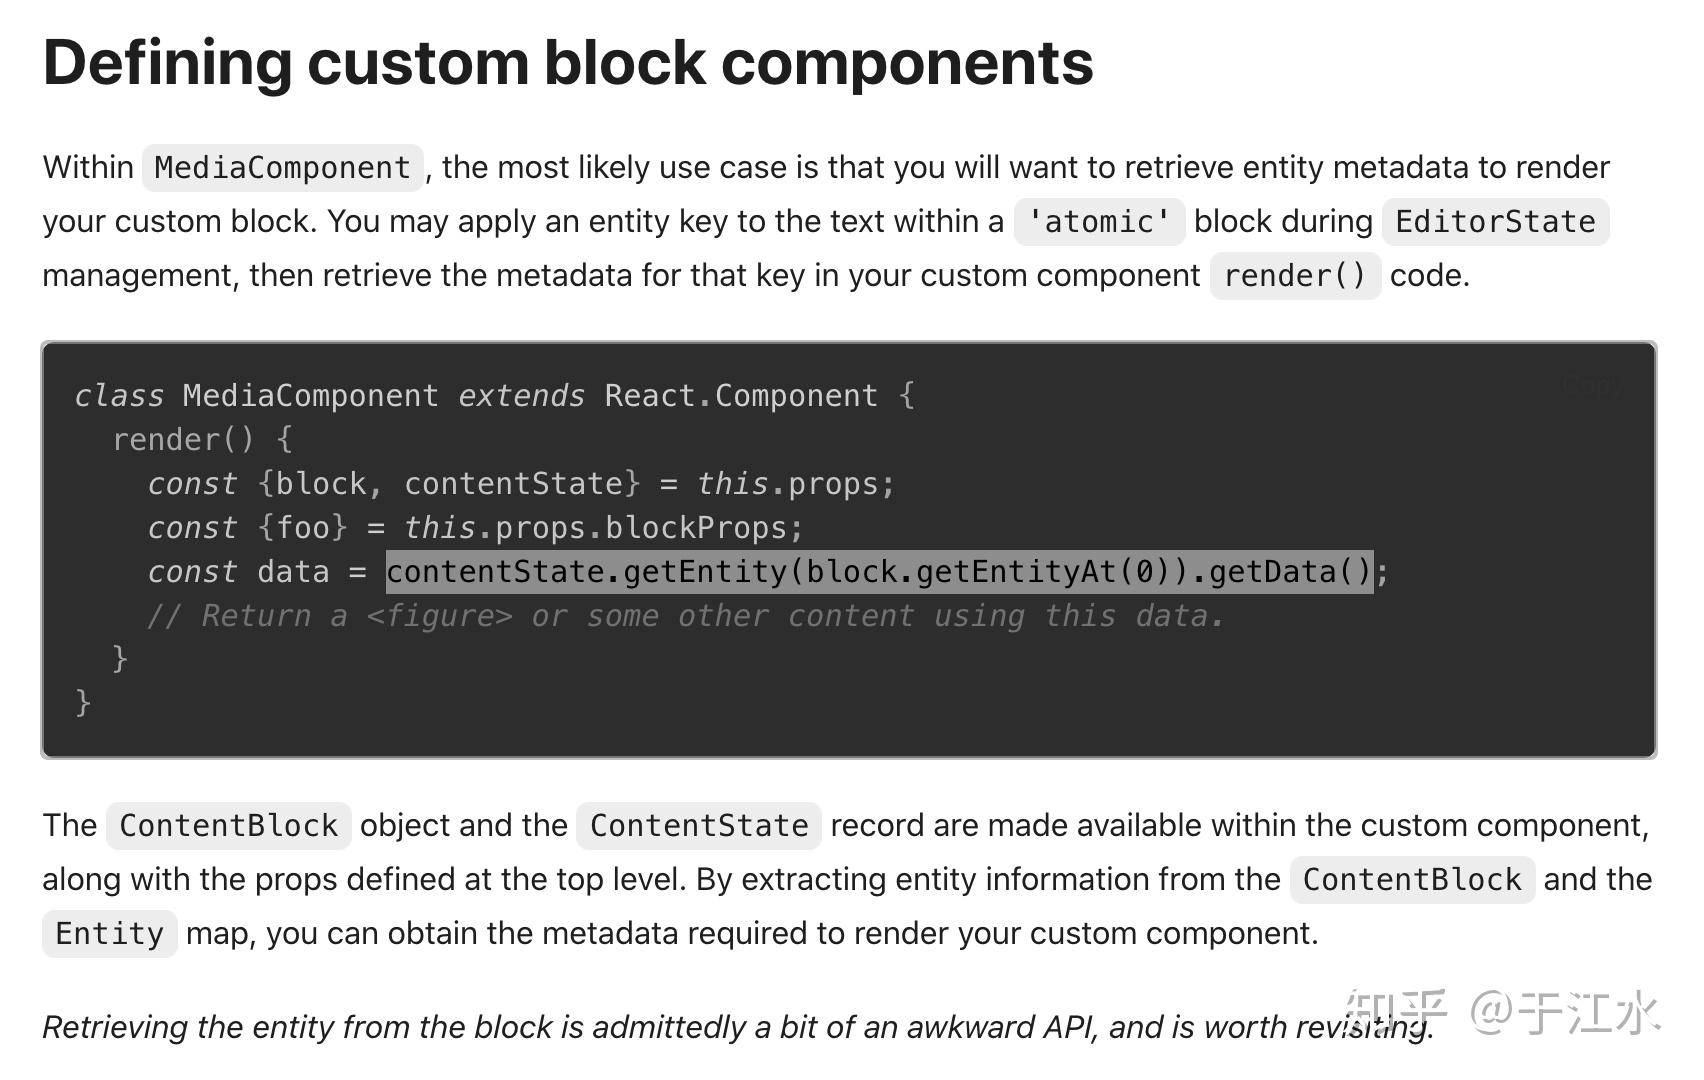Image resolution: width=1704 pixels, height=1080 pixels.
Task: Click the Zhihu watermark logo
Action: (x=1396, y=1012)
